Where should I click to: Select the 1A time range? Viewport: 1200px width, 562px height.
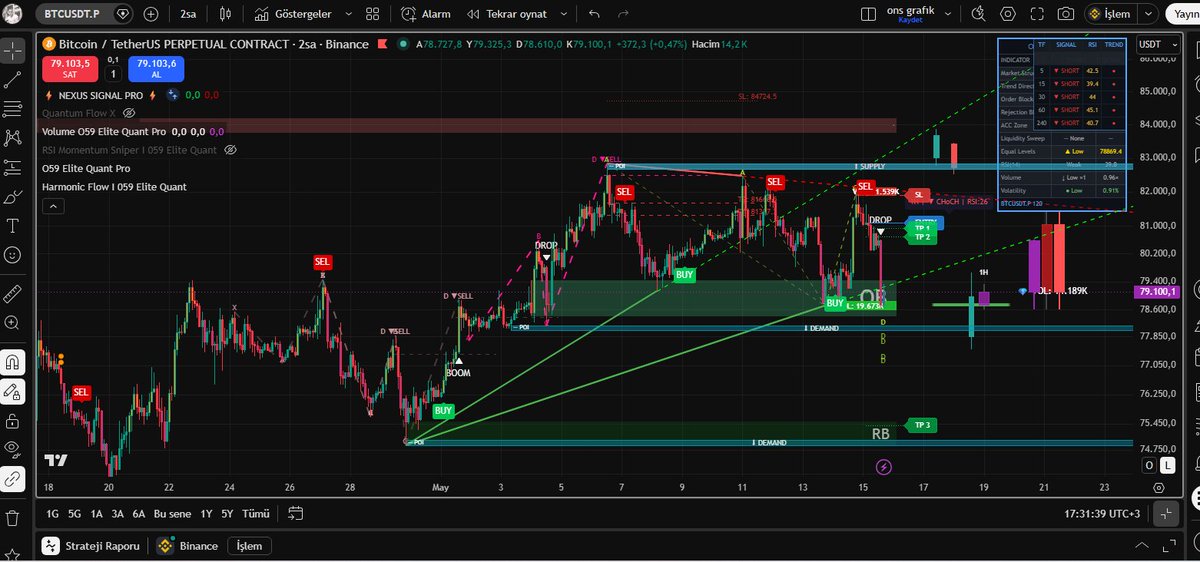[97, 513]
